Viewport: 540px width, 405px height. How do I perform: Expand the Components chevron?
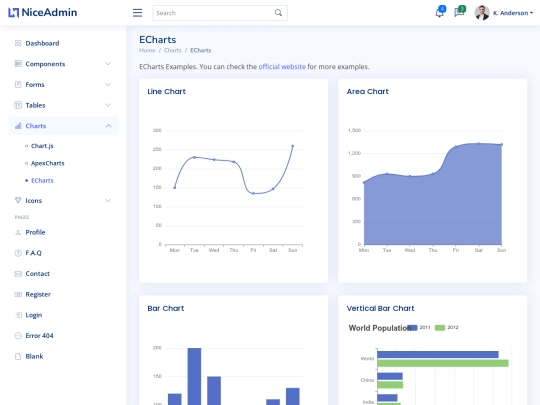point(108,64)
